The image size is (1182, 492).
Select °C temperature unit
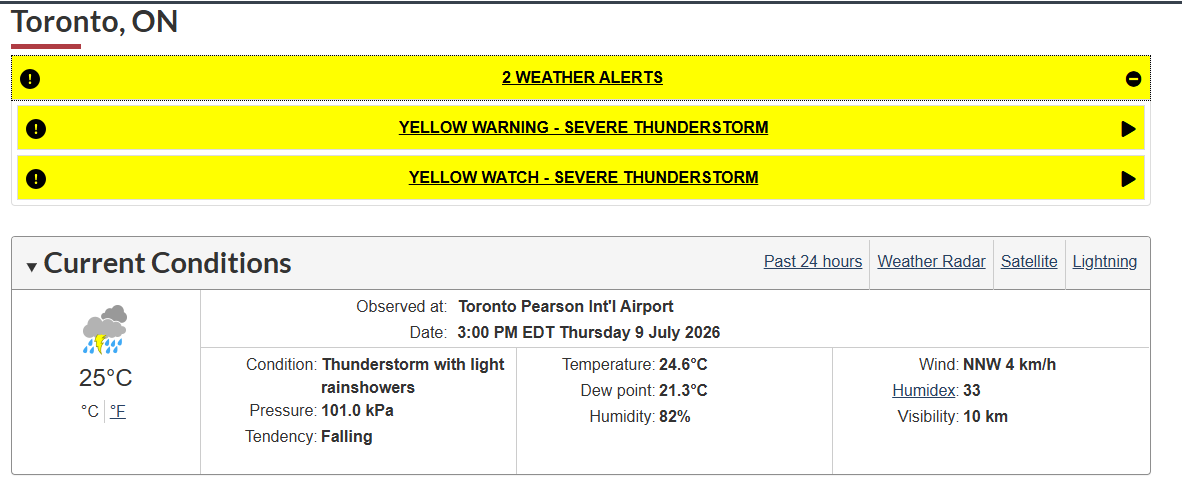(x=90, y=411)
